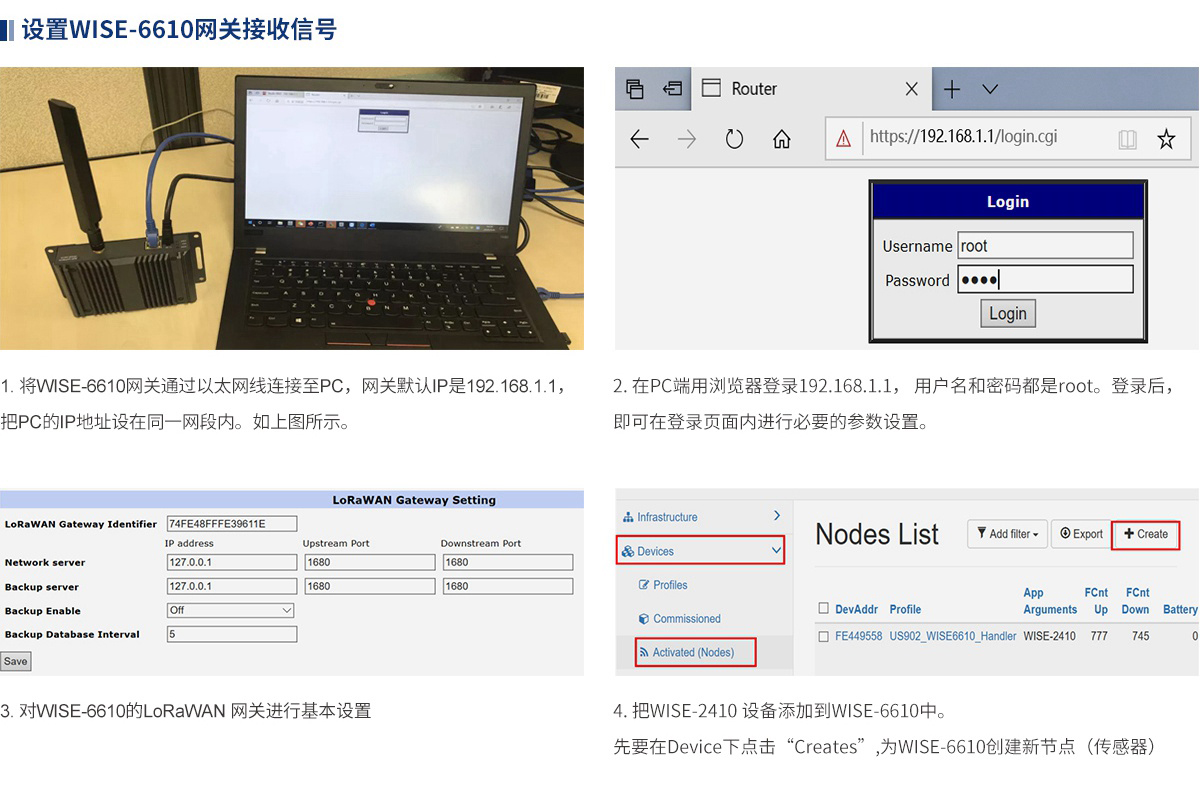The width and height of the screenshot is (1200, 793).
Task: Click the browser address bar URL
Action: tap(963, 137)
